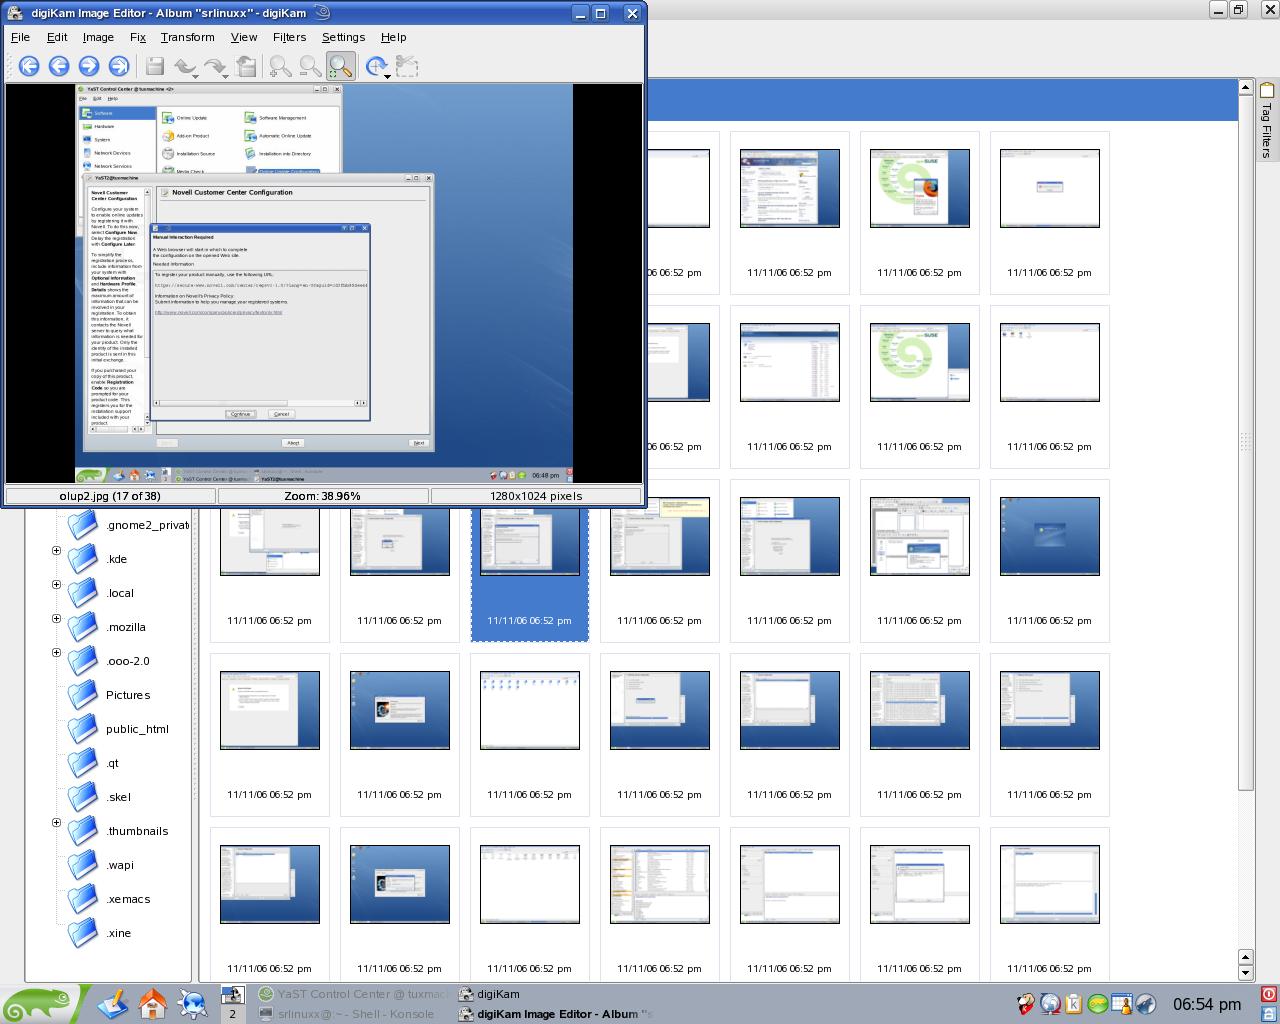The height and width of the screenshot is (1024, 1280).
Task: Switch to Shell - Konsole taskbar entry
Action: point(354,1014)
